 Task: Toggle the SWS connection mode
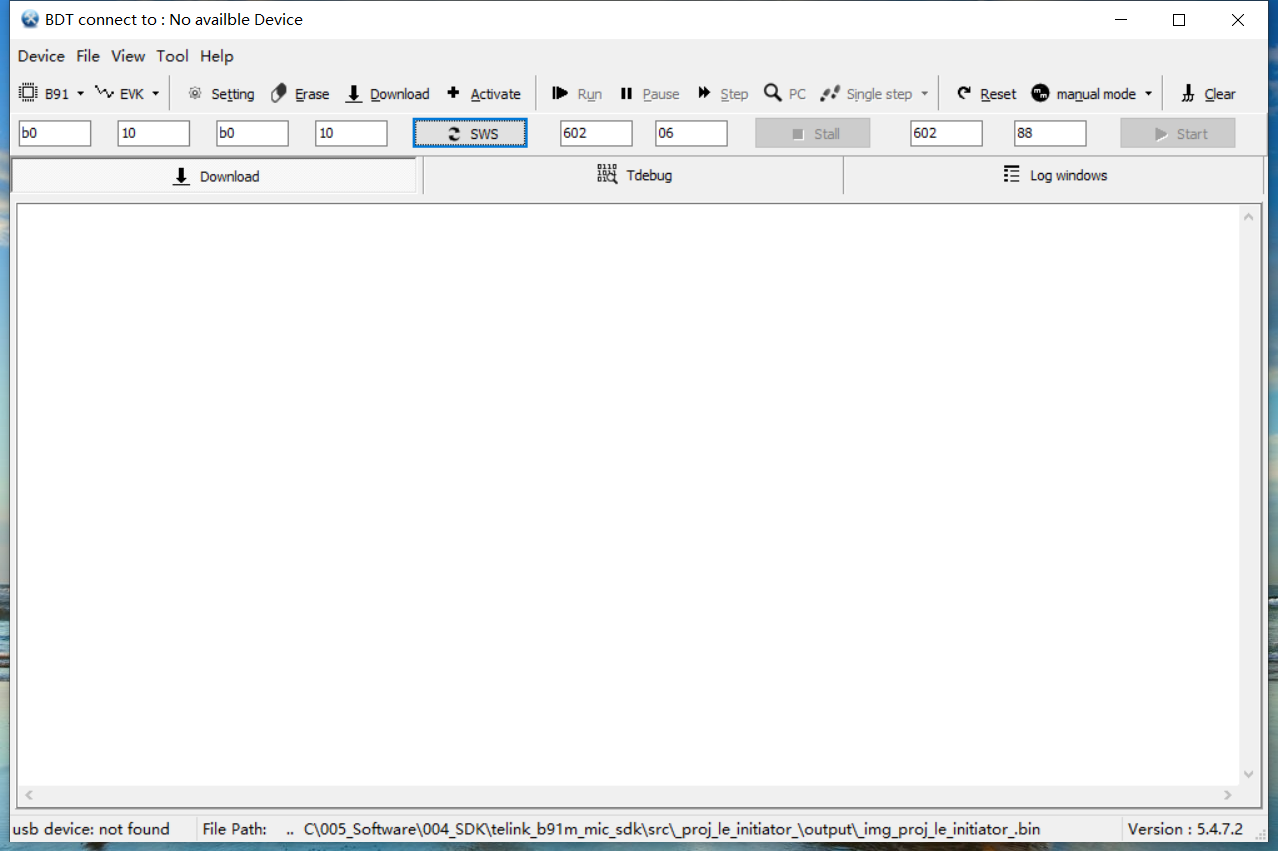tap(469, 132)
